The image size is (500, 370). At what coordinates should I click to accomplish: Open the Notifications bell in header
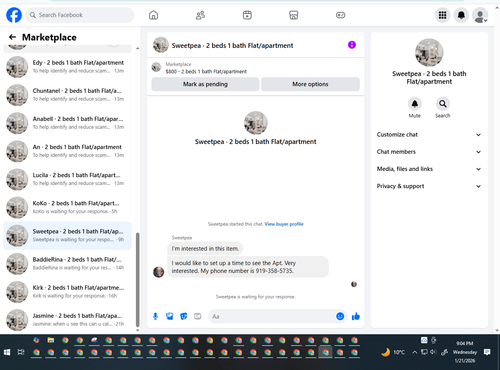point(461,15)
